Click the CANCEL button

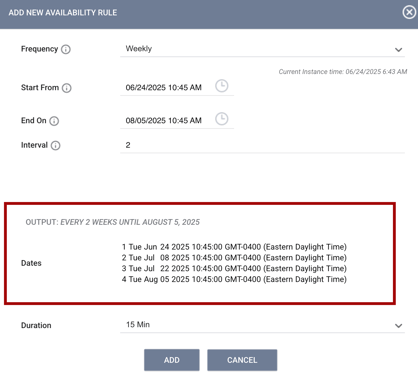(x=242, y=360)
